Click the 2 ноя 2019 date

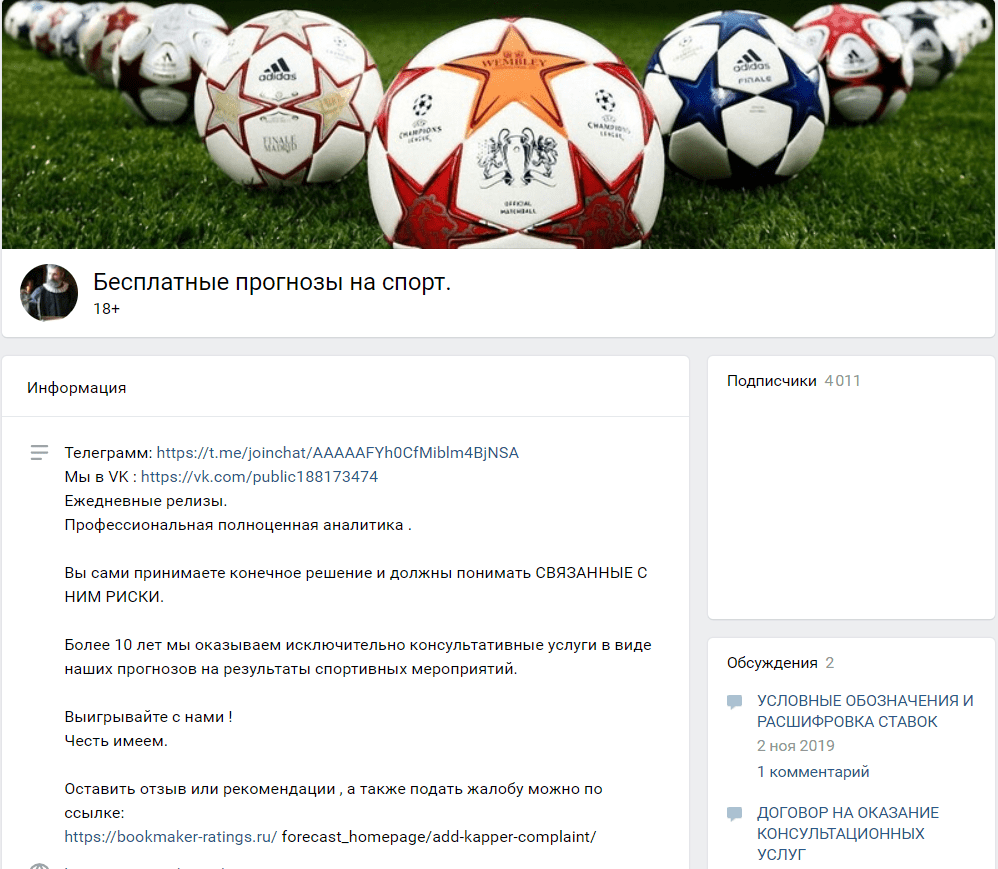pyautogui.click(x=796, y=745)
